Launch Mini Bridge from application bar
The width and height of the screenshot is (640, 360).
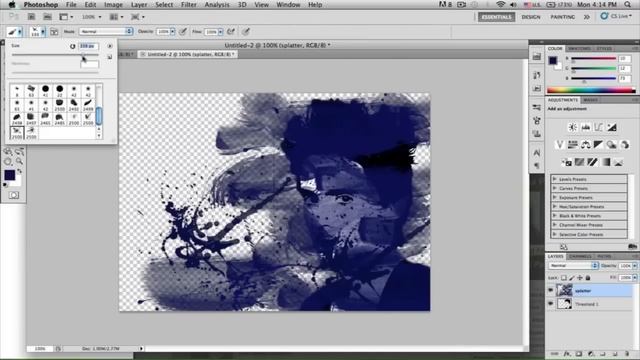tap(47, 17)
